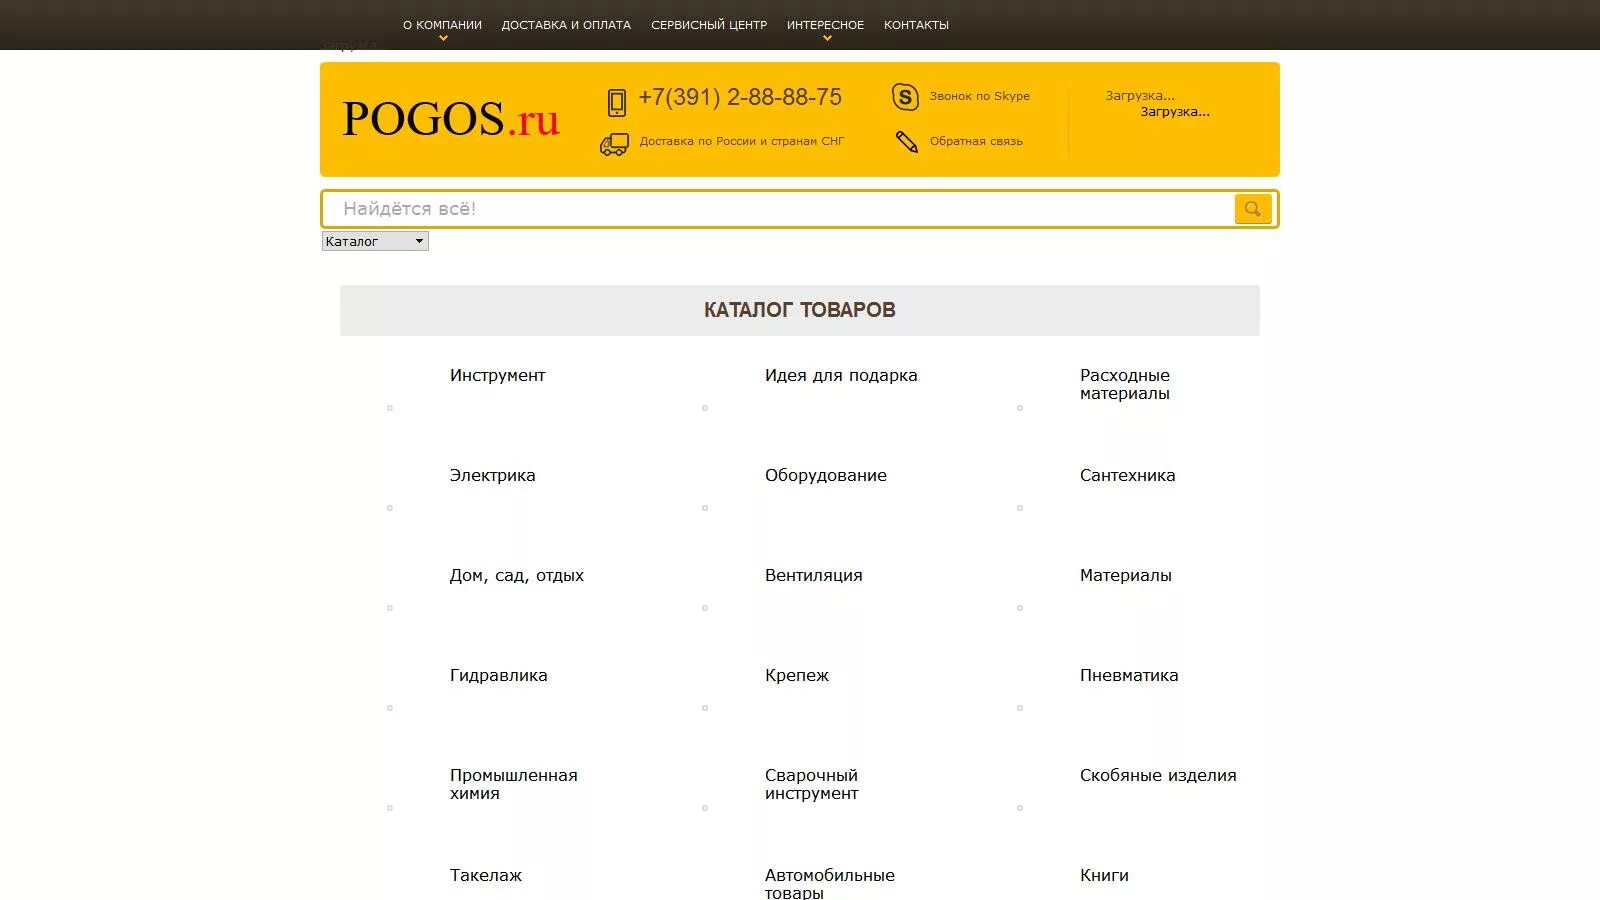The image size is (1600, 900).
Task: Open the Сантехника category
Action: click(1127, 475)
